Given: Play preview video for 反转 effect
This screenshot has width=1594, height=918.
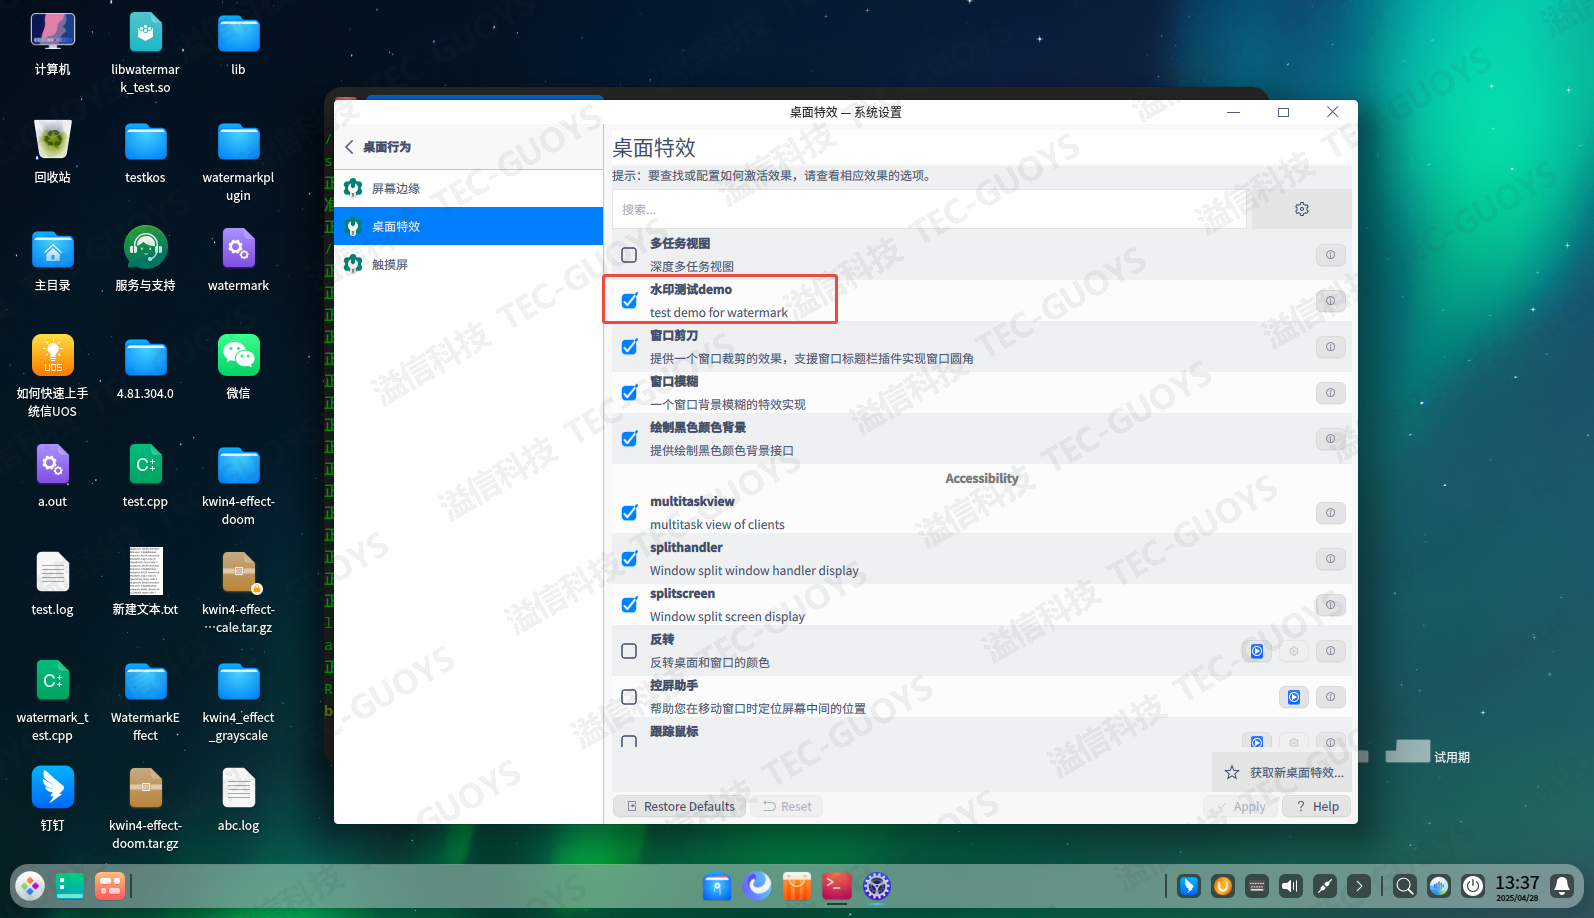Looking at the screenshot, I should [1257, 651].
